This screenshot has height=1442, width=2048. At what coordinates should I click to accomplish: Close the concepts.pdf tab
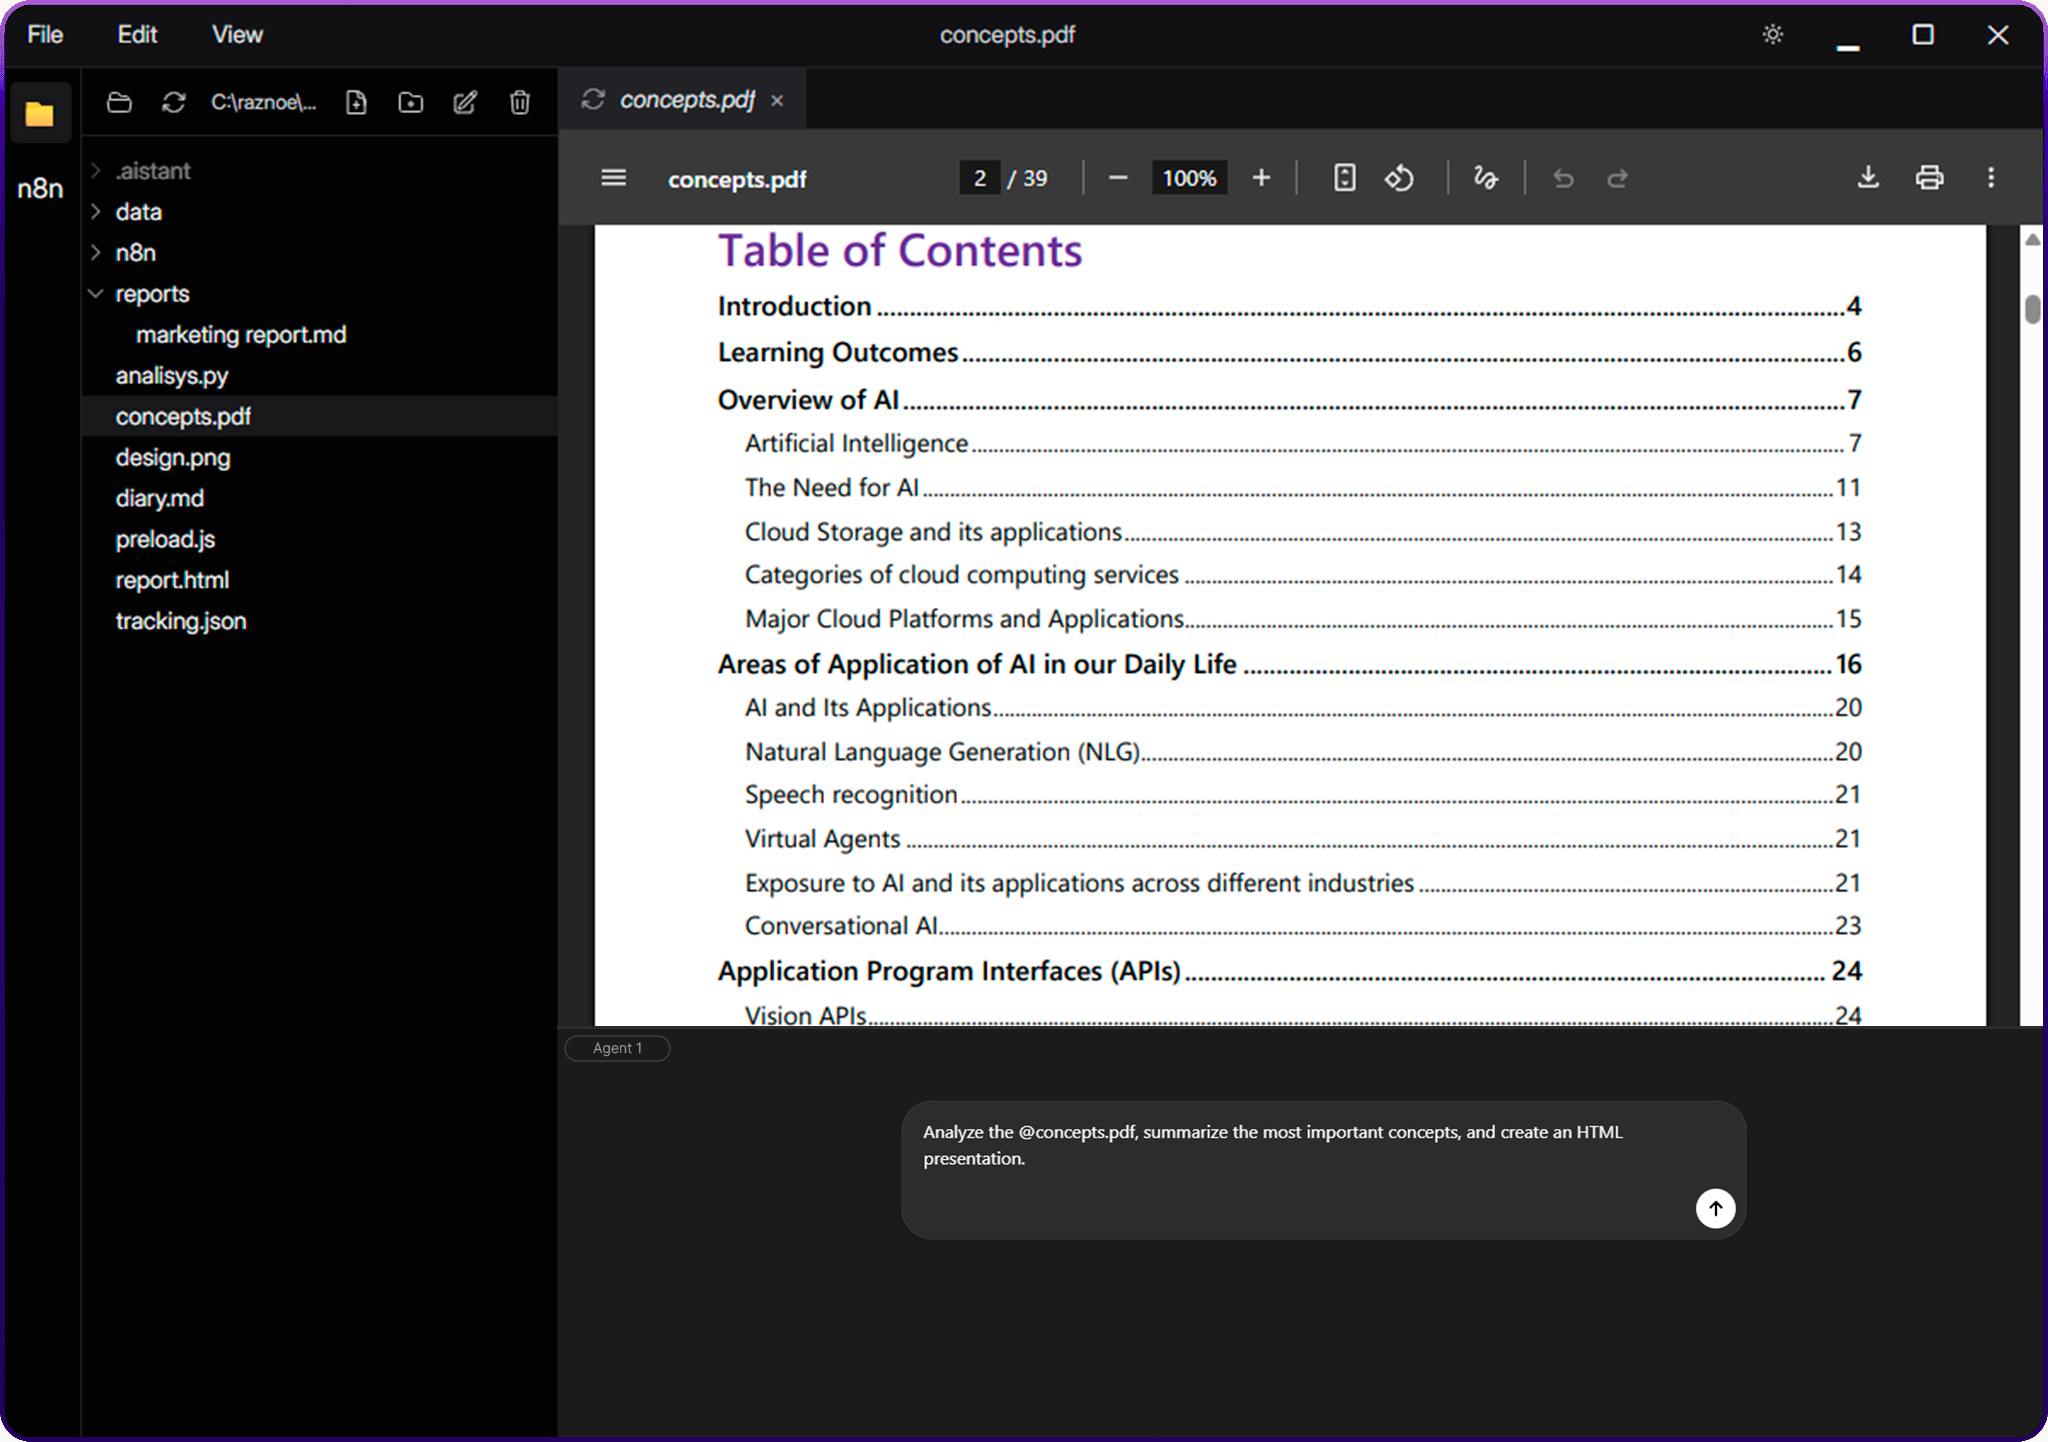tap(777, 101)
